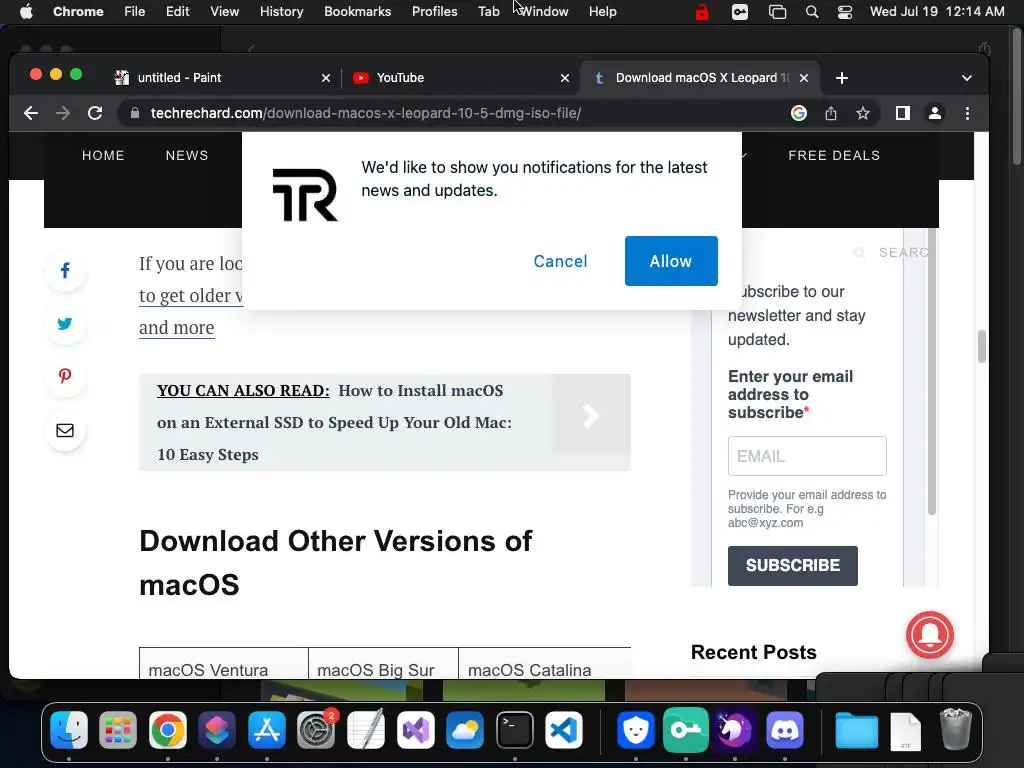The image size is (1024, 768).
Task: Click the site search icon
Action: 859,252
